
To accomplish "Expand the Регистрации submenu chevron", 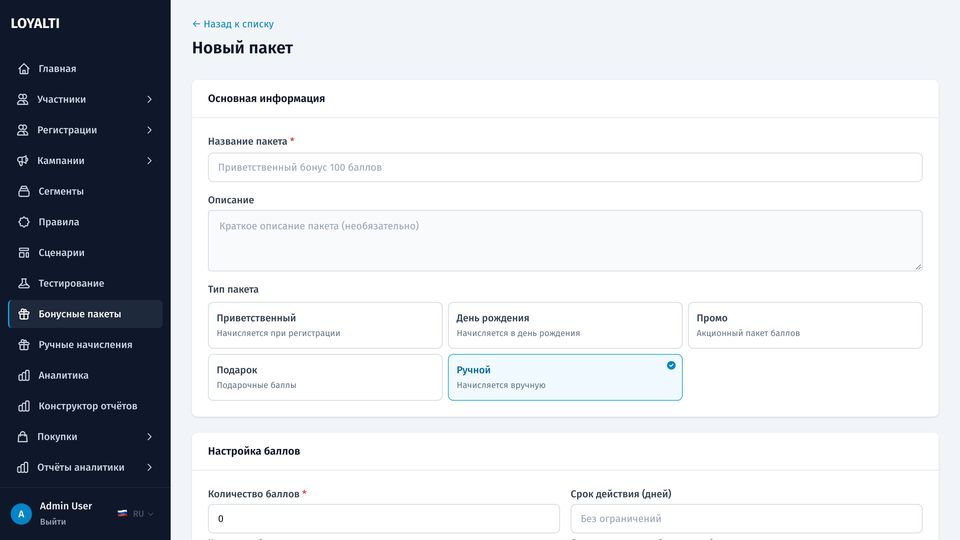I will pos(149,130).
